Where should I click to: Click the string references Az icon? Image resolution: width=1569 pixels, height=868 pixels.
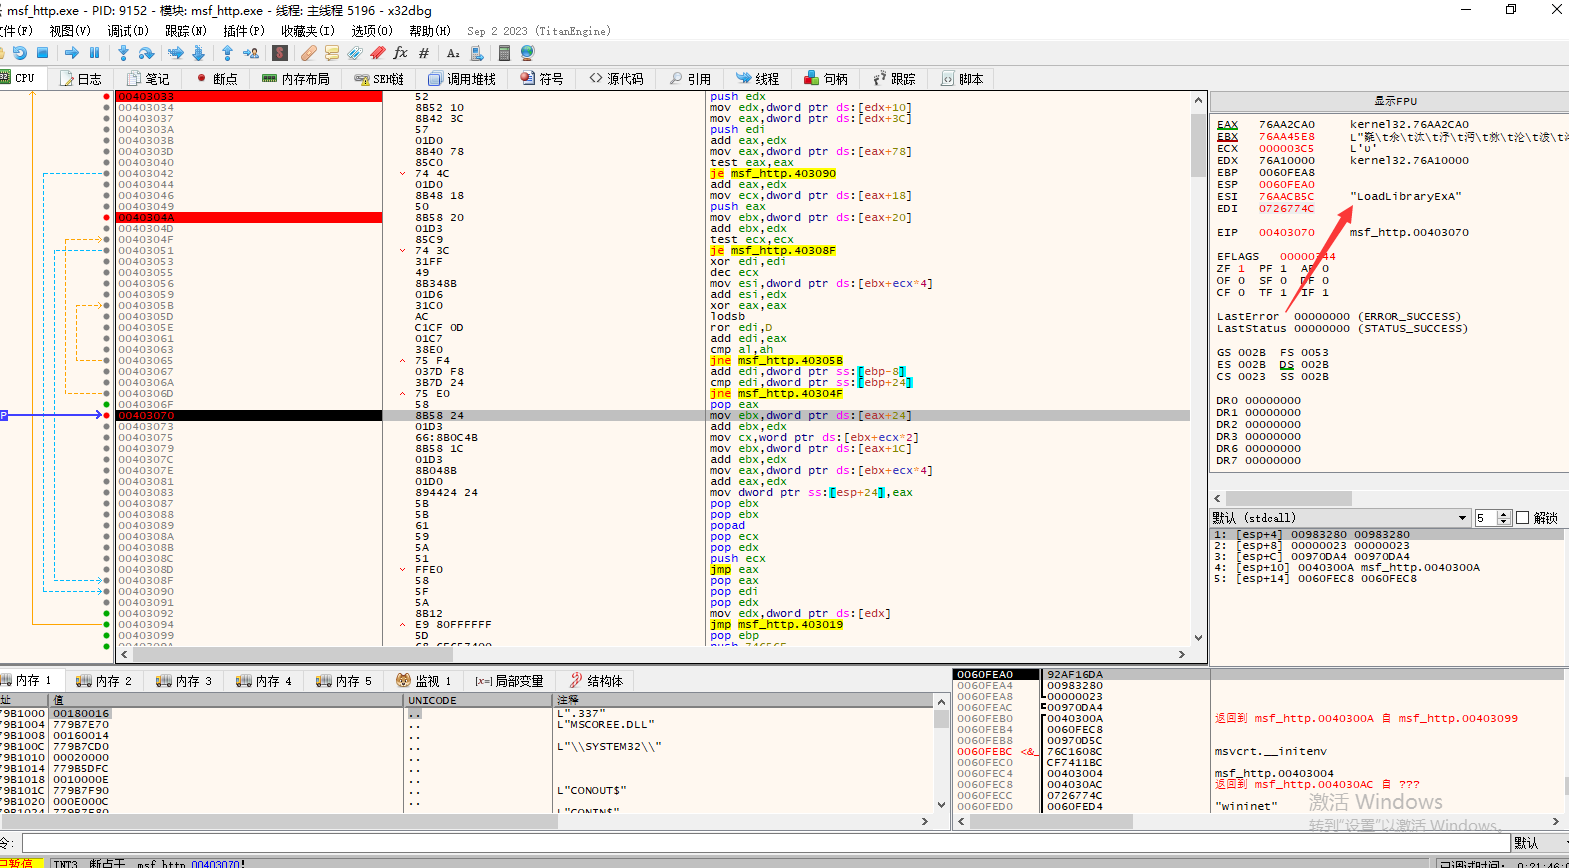click(453, 53)
